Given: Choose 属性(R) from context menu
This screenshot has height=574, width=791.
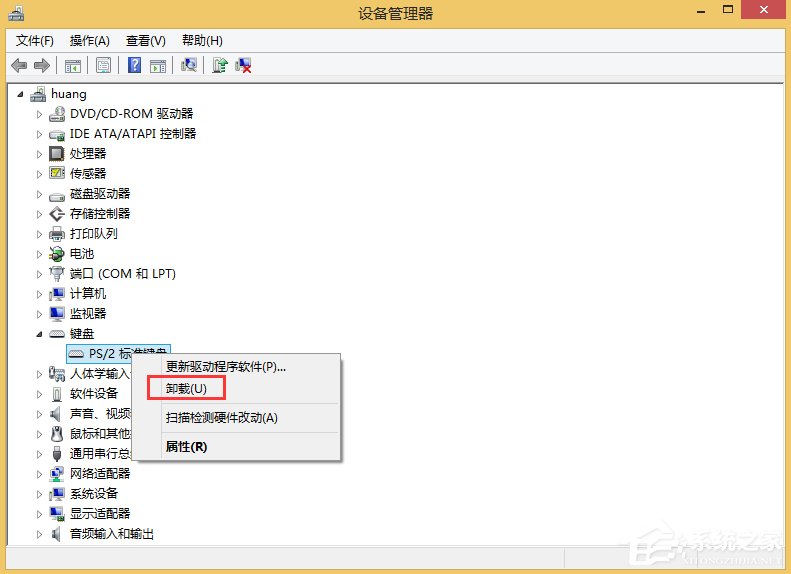Looking at the screenshot, I should click(x=237, y=446).
